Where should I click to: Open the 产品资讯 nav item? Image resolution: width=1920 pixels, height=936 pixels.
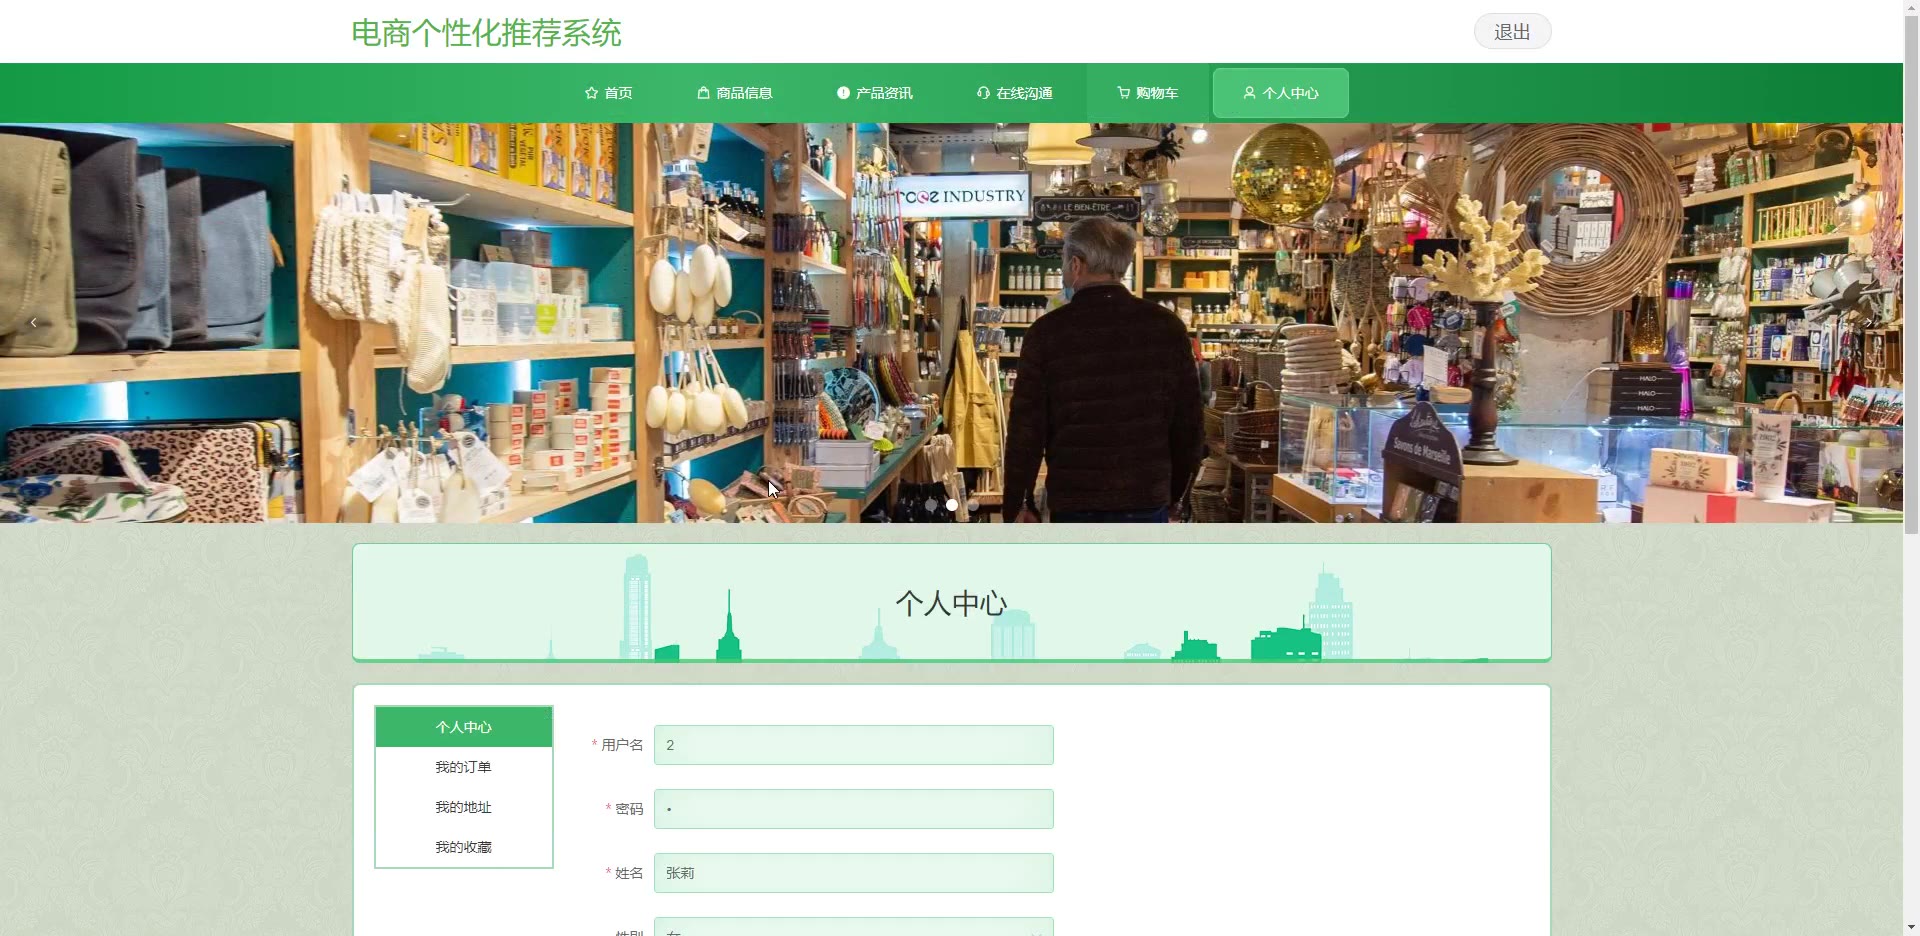coord(875,93)
